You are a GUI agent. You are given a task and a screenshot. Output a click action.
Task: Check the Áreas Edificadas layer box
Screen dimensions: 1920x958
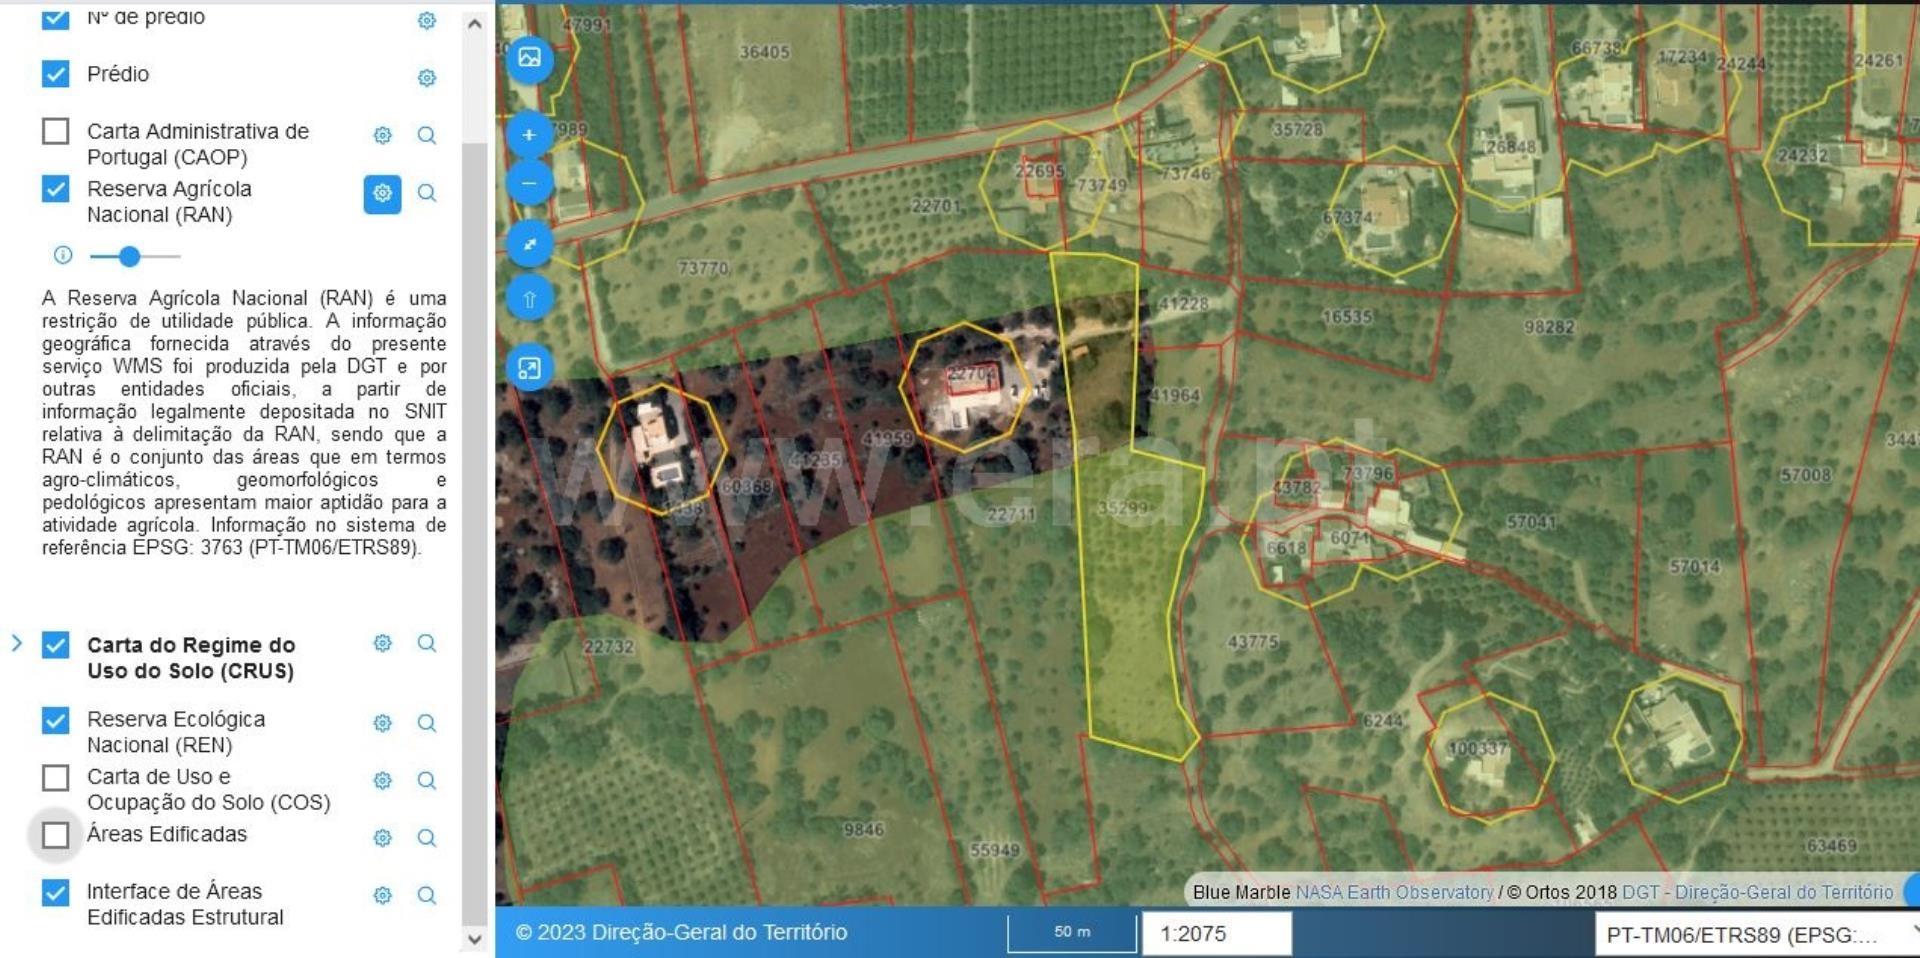point(56,835)
